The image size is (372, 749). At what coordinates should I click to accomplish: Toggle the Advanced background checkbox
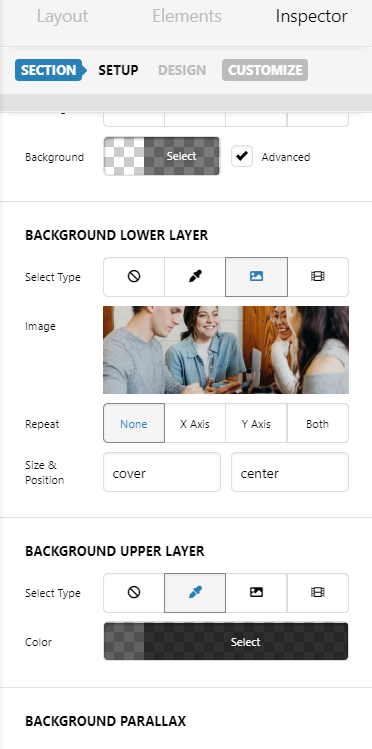coord(242,156)
